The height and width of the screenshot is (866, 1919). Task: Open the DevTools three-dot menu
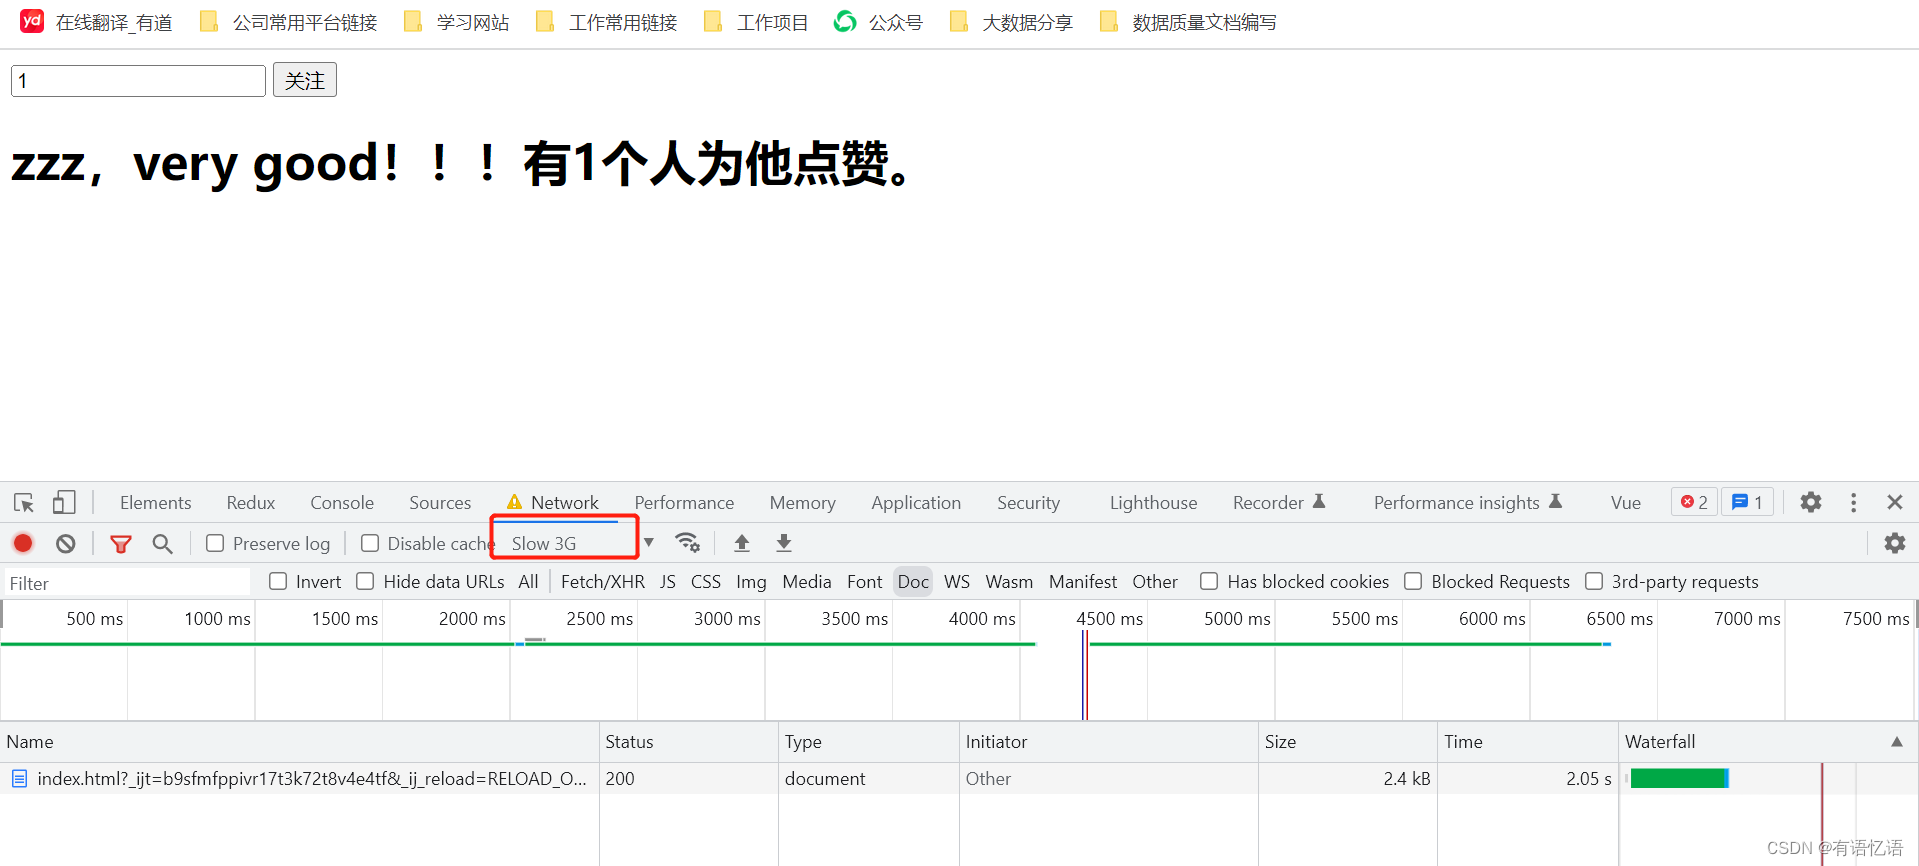(x=1853, y=502)
